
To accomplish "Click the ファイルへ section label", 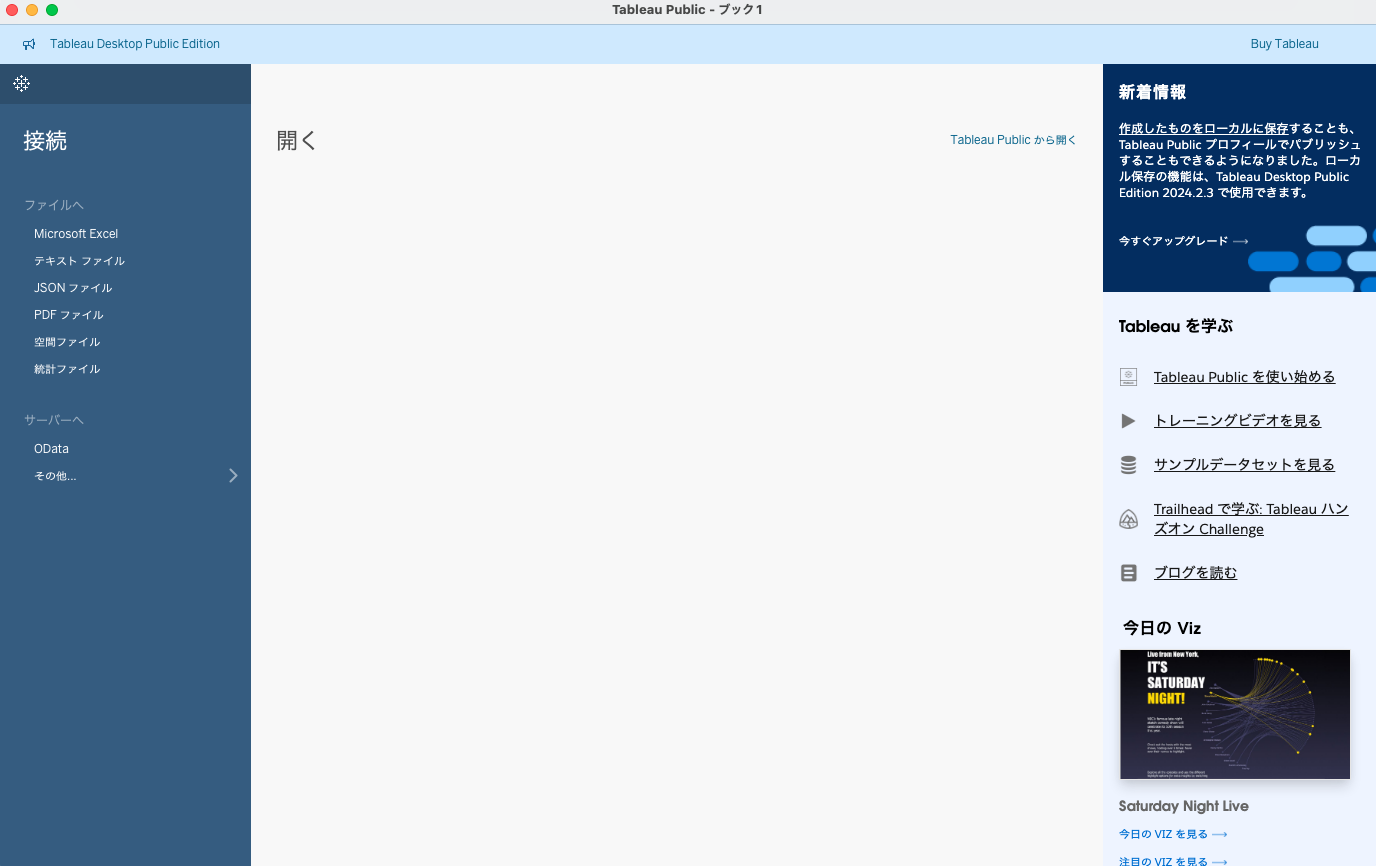I will [x=54, y=205].
